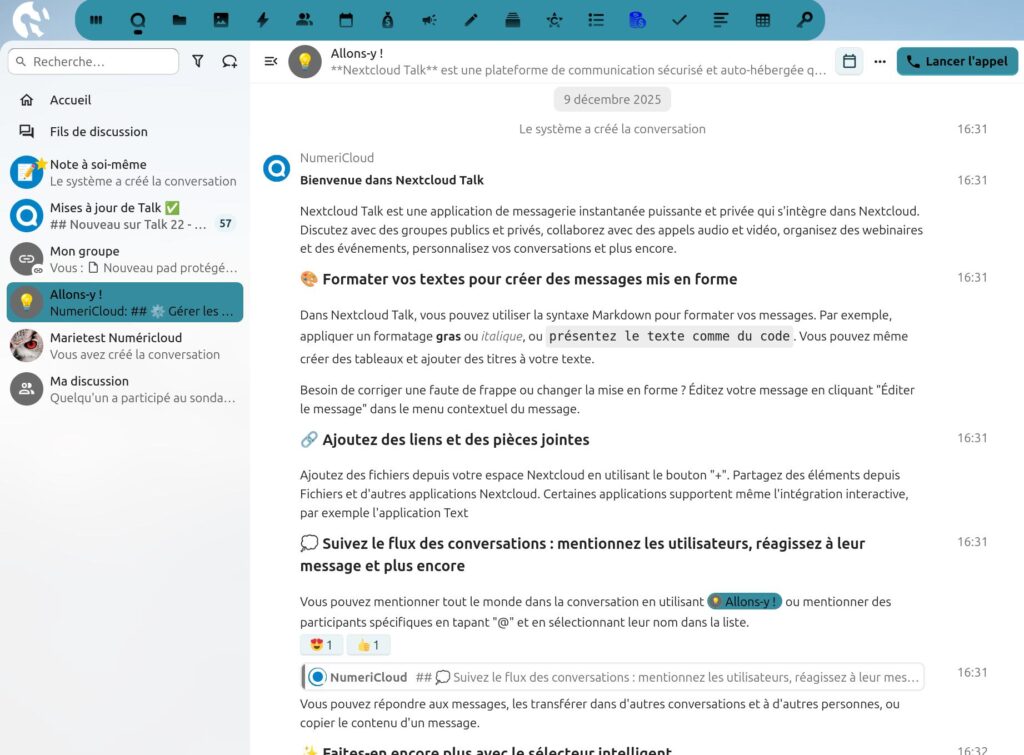Image resolution: width=1024 pixels, height=755 pixels.
Task: Toggle the heart-eyes emoji reaction
Action: 321,645
